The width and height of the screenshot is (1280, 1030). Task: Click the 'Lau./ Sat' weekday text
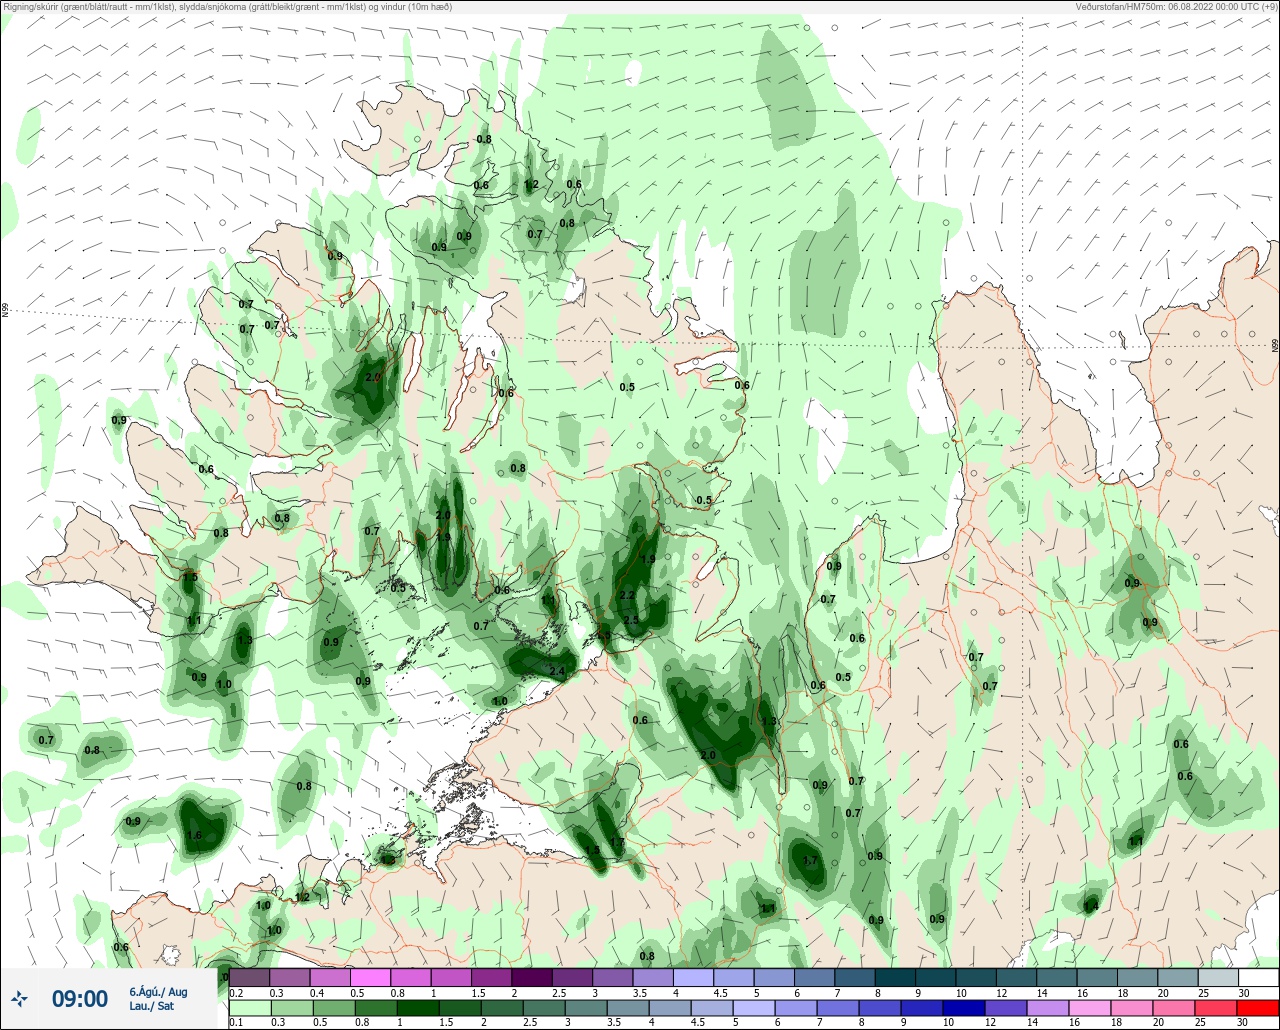pos(151,1006)
